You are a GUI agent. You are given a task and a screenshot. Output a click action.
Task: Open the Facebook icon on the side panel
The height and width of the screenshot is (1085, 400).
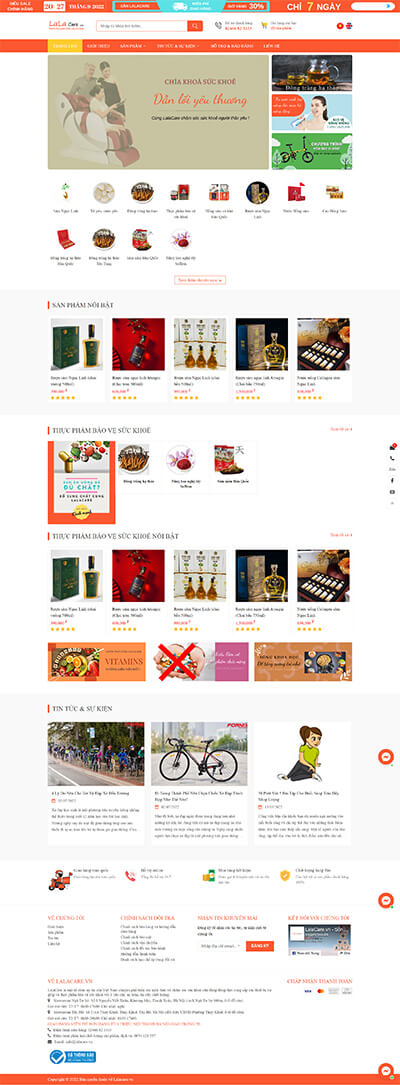coord(392,480)
